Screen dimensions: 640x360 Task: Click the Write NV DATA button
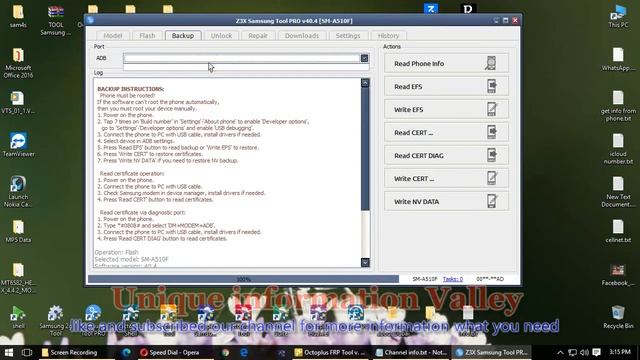click(446, 201)
